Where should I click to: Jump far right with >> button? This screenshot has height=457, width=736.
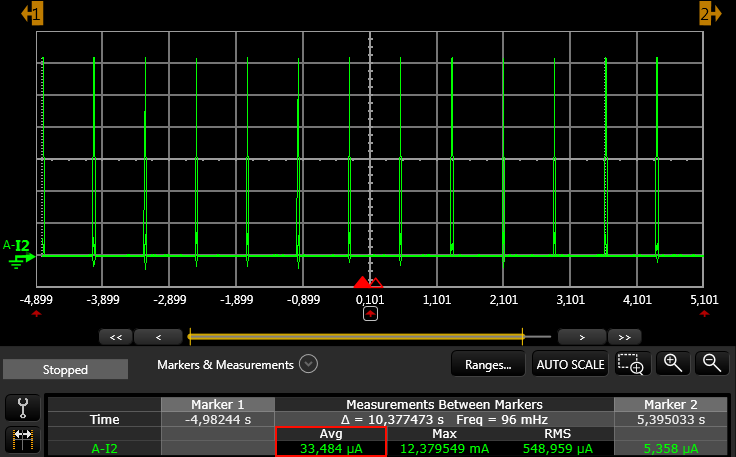tap(624, 337)
